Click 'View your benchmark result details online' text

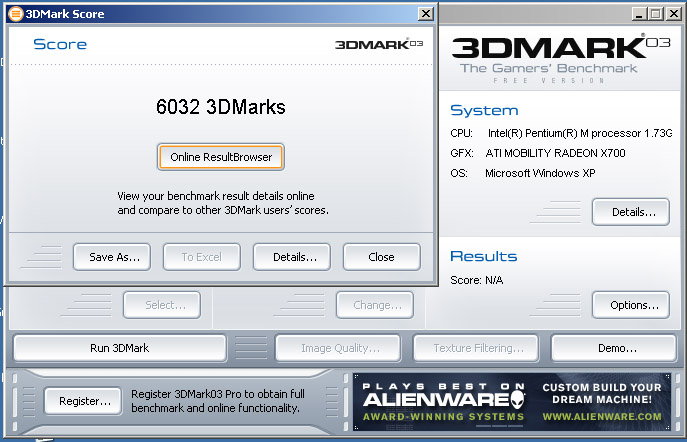[216, 196]
